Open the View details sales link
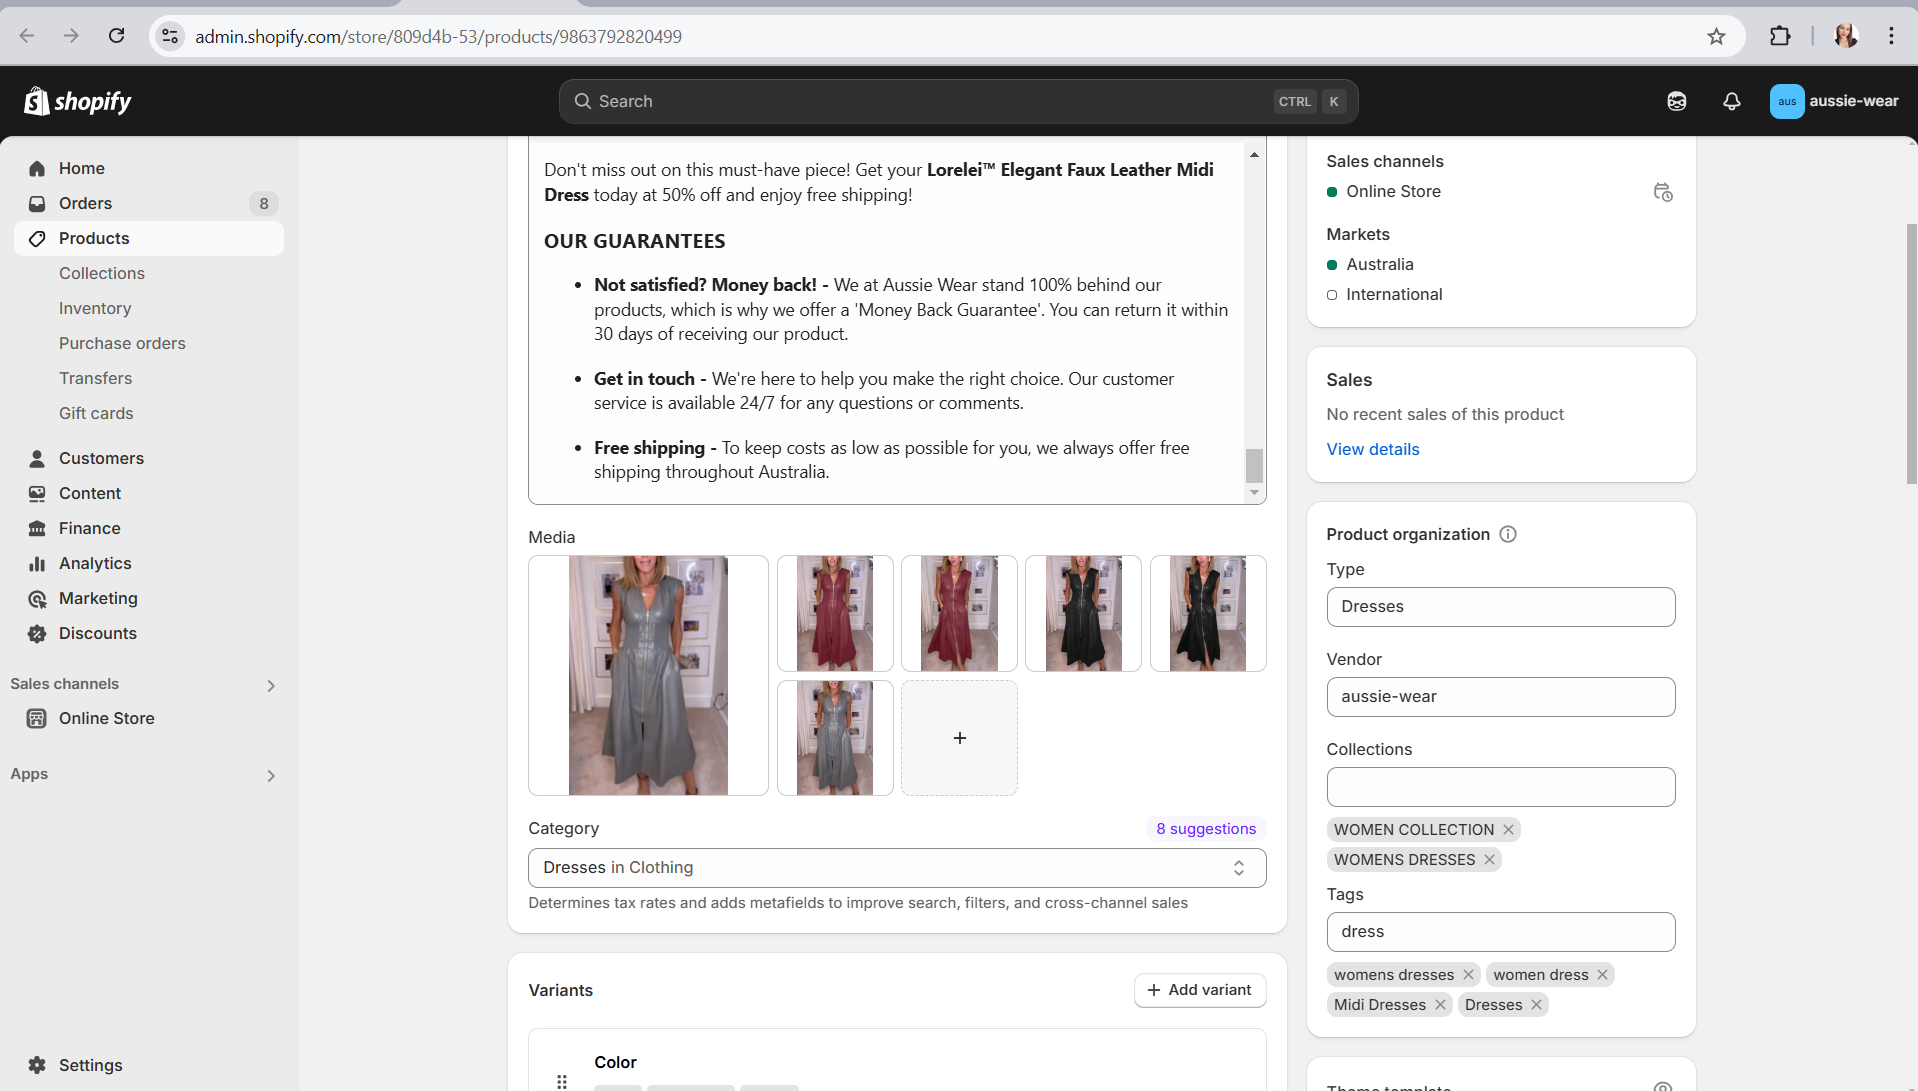Image resolution: width=1918 pixels, height=1091 pixels. tap(1372, 449)
